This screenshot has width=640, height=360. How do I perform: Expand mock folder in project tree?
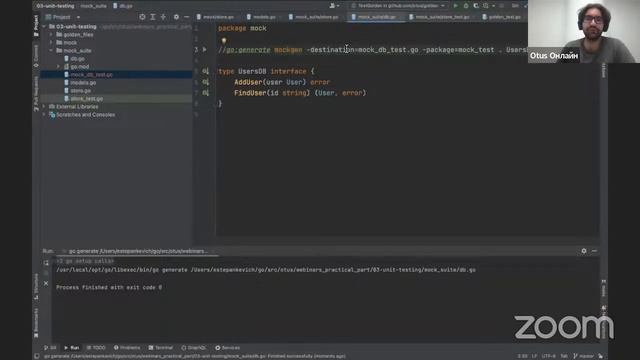(51, 42)
